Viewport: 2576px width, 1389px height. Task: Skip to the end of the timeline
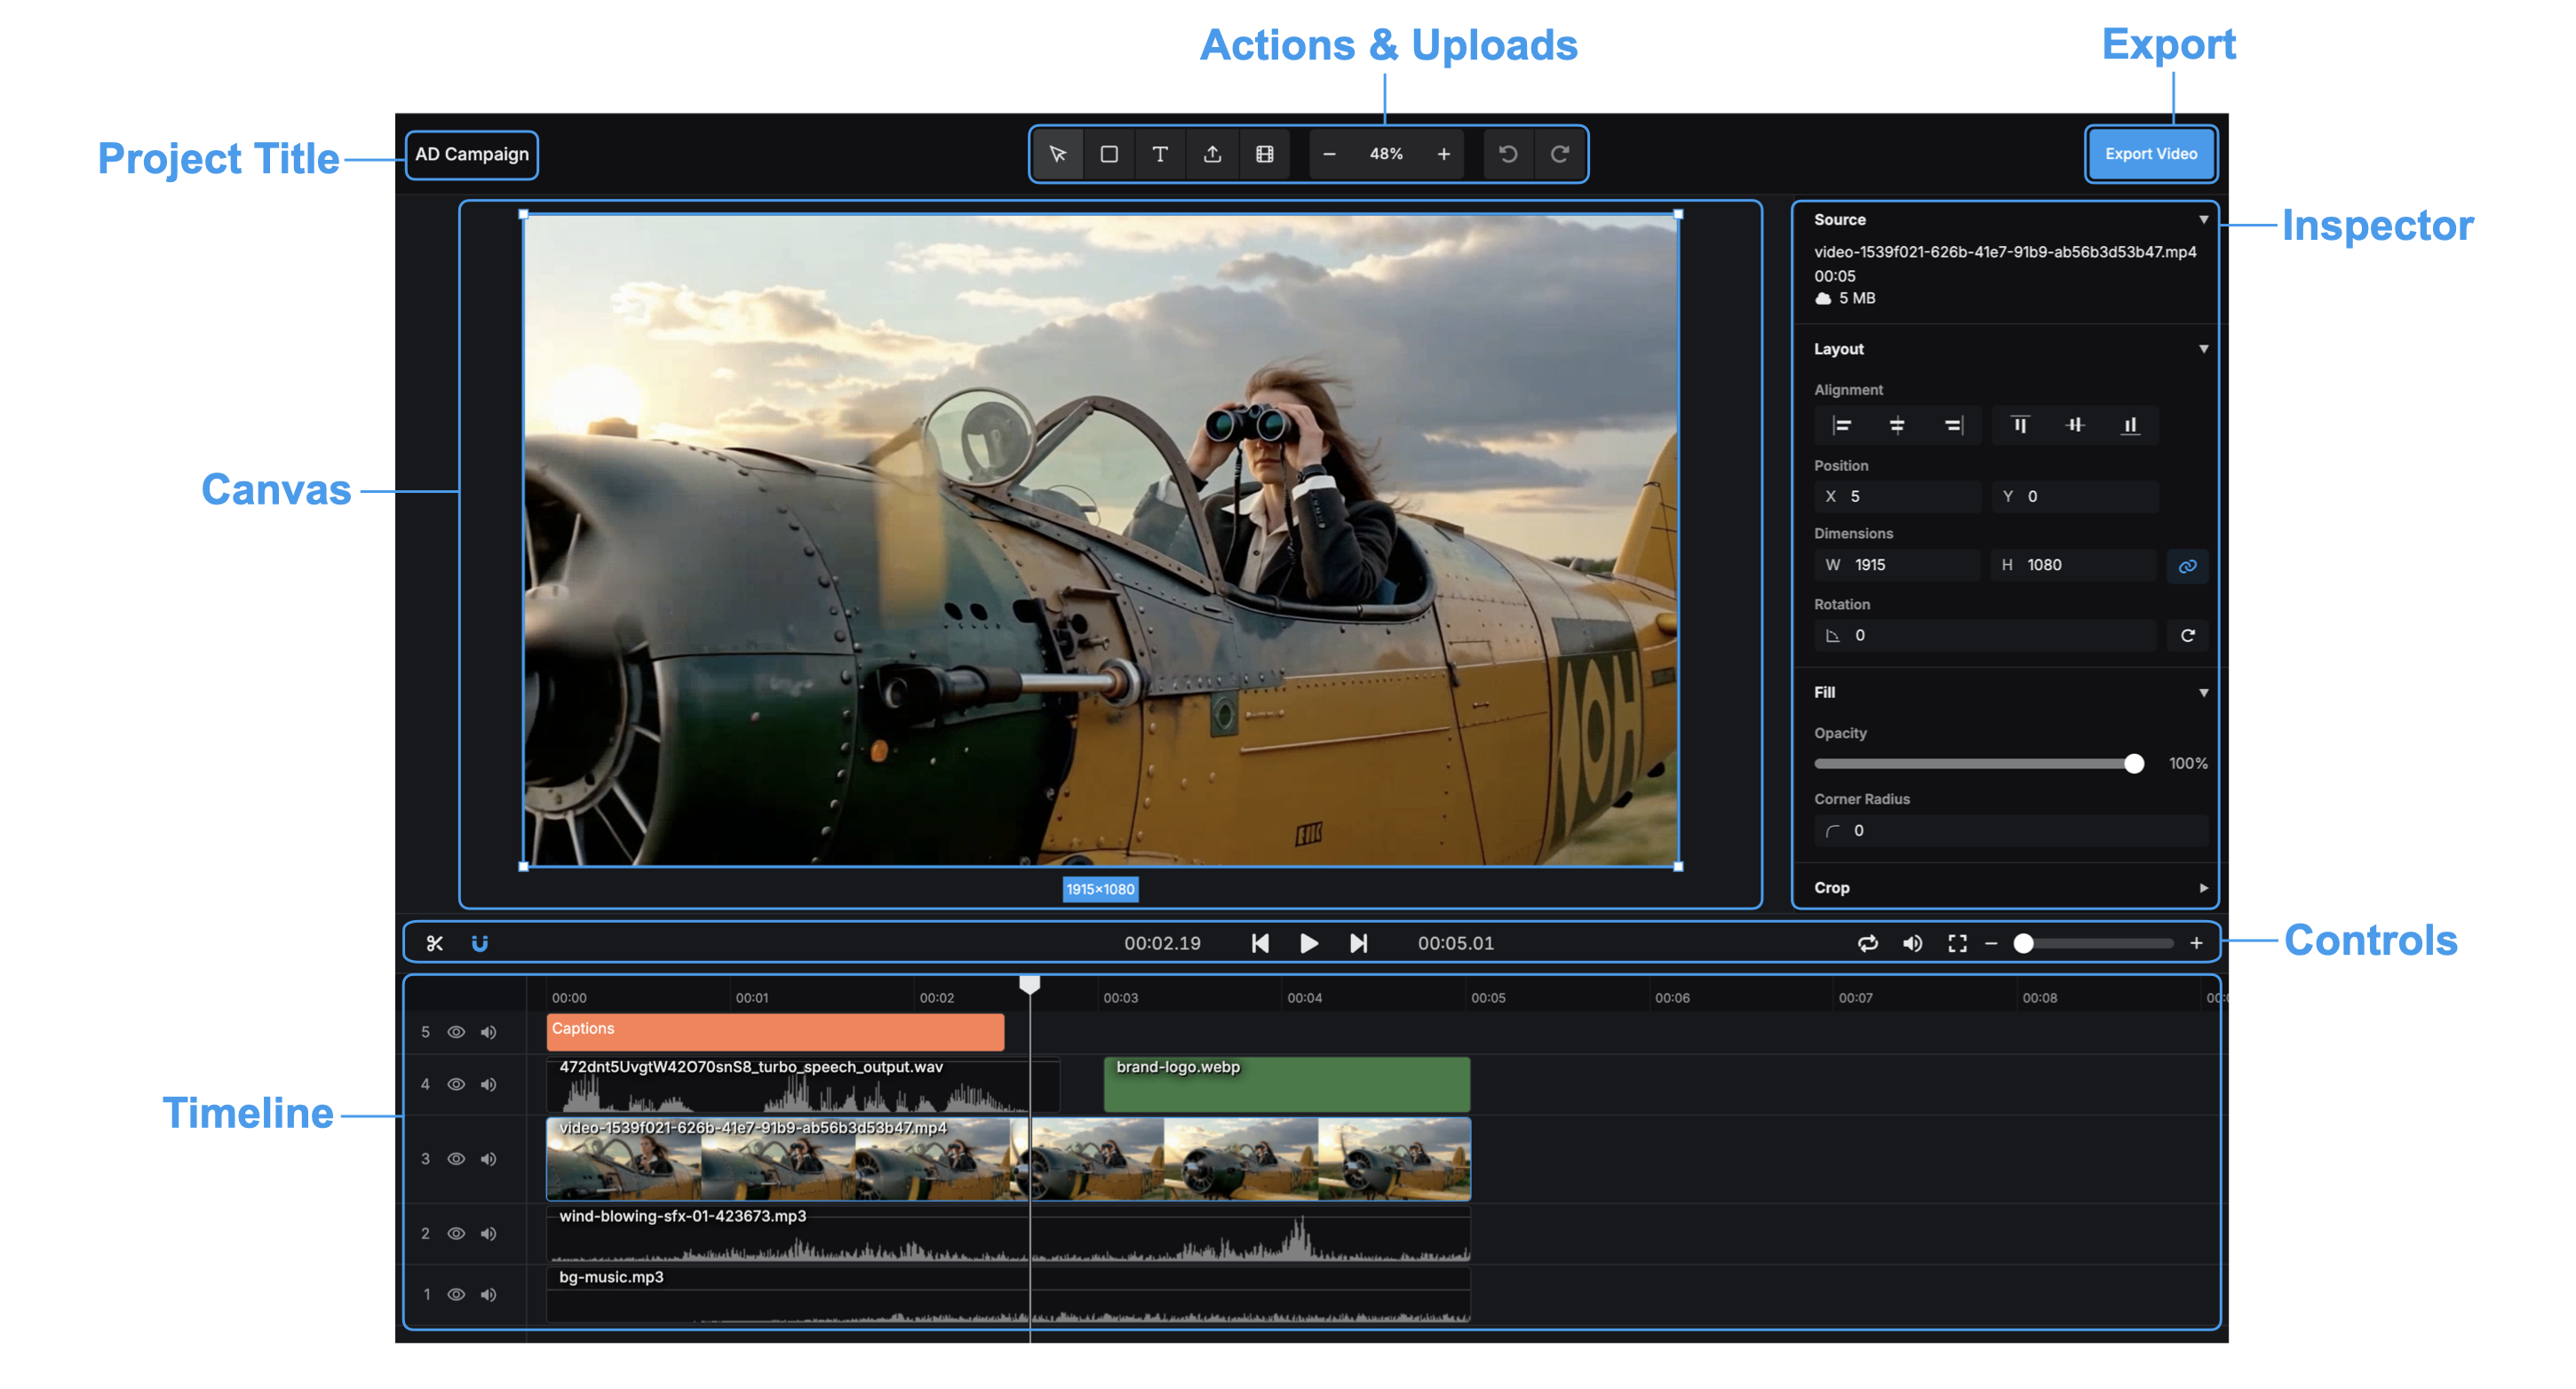point(1358,944)
